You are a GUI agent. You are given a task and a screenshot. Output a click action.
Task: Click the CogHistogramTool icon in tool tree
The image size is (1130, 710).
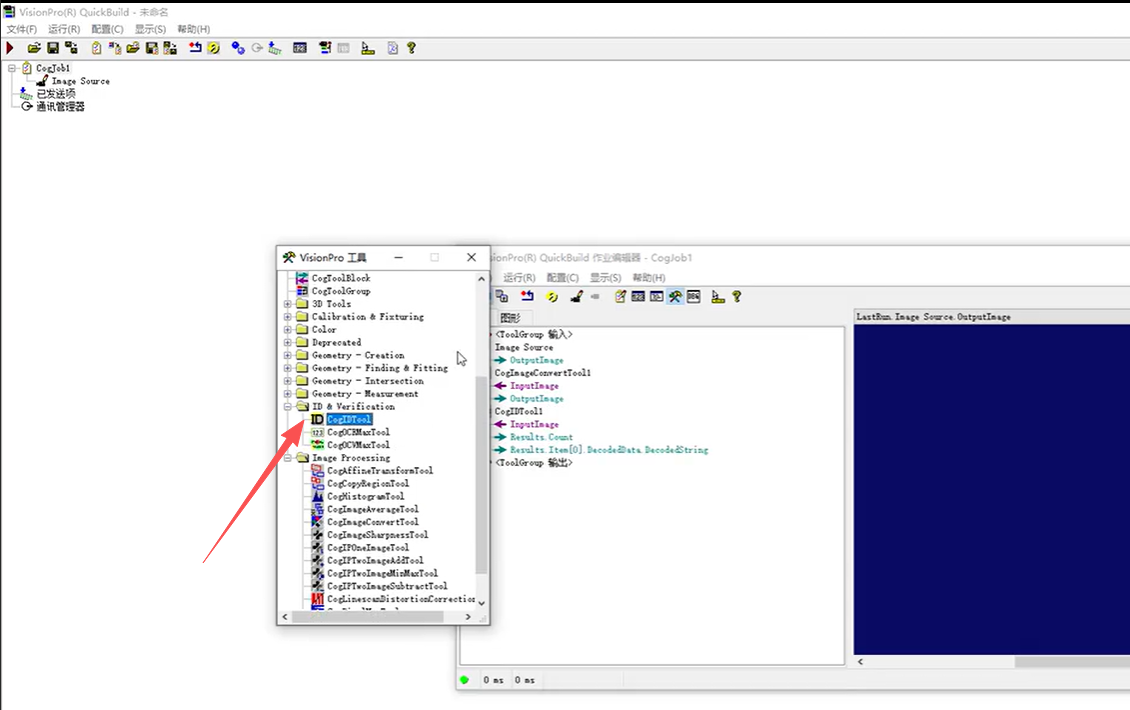[317, 497]
